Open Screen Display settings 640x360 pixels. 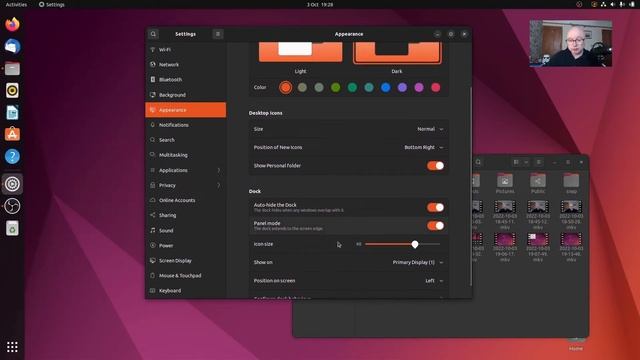(x=186, y=260)
